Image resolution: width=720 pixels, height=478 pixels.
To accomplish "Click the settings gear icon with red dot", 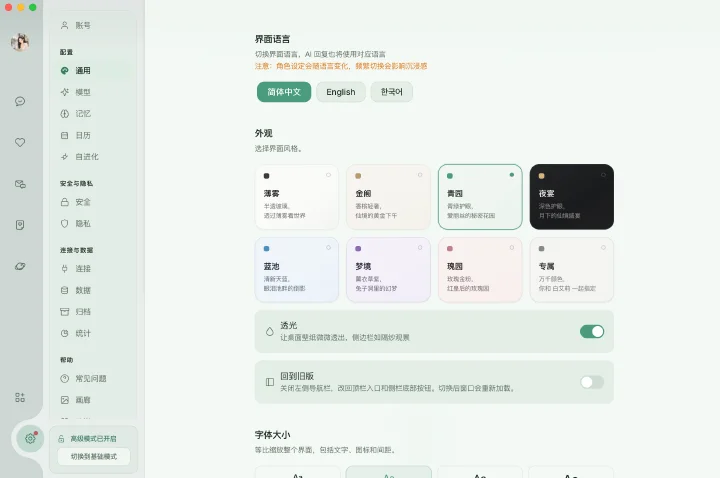I will coord(30,438).
